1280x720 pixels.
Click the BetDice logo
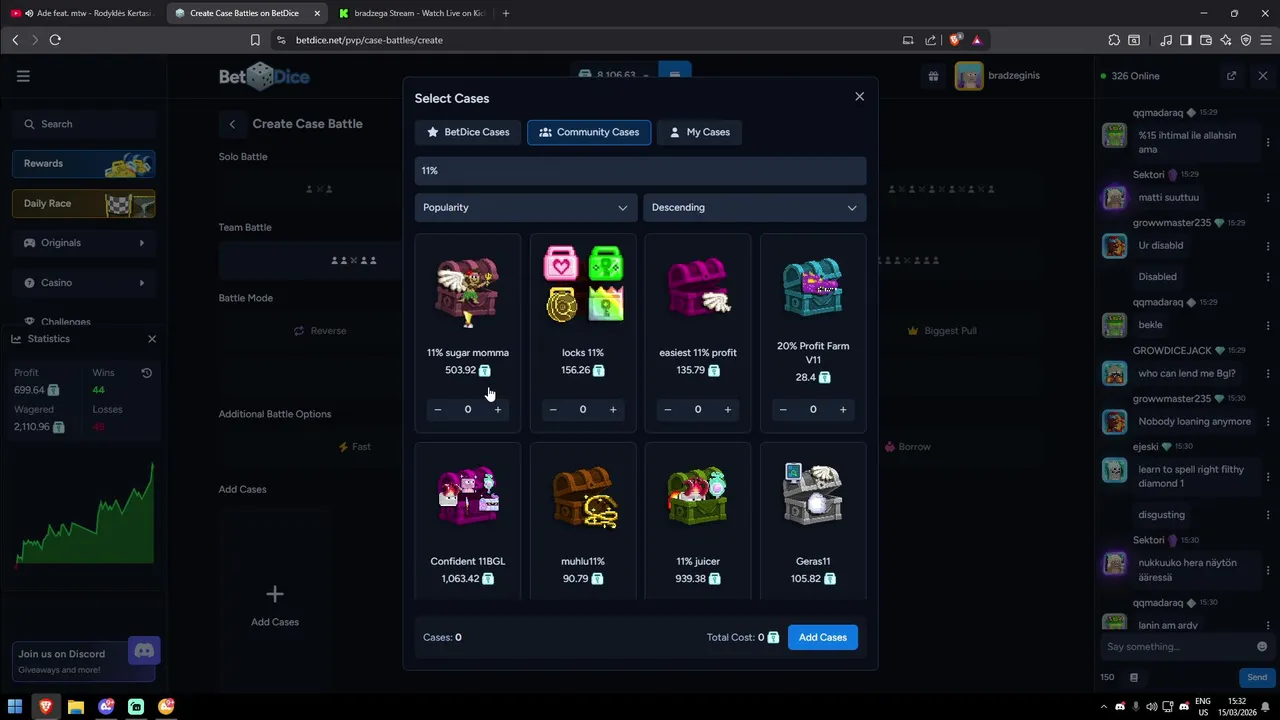[264, 76]
